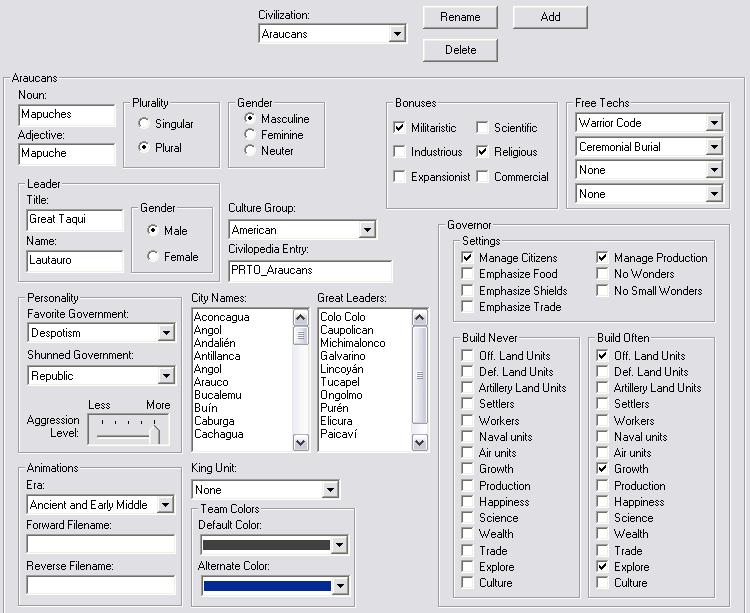The height and width of the screenshot is (613, 750).
Task: Open the Warrior Code free tech dropdown
Action: (649, 123)
